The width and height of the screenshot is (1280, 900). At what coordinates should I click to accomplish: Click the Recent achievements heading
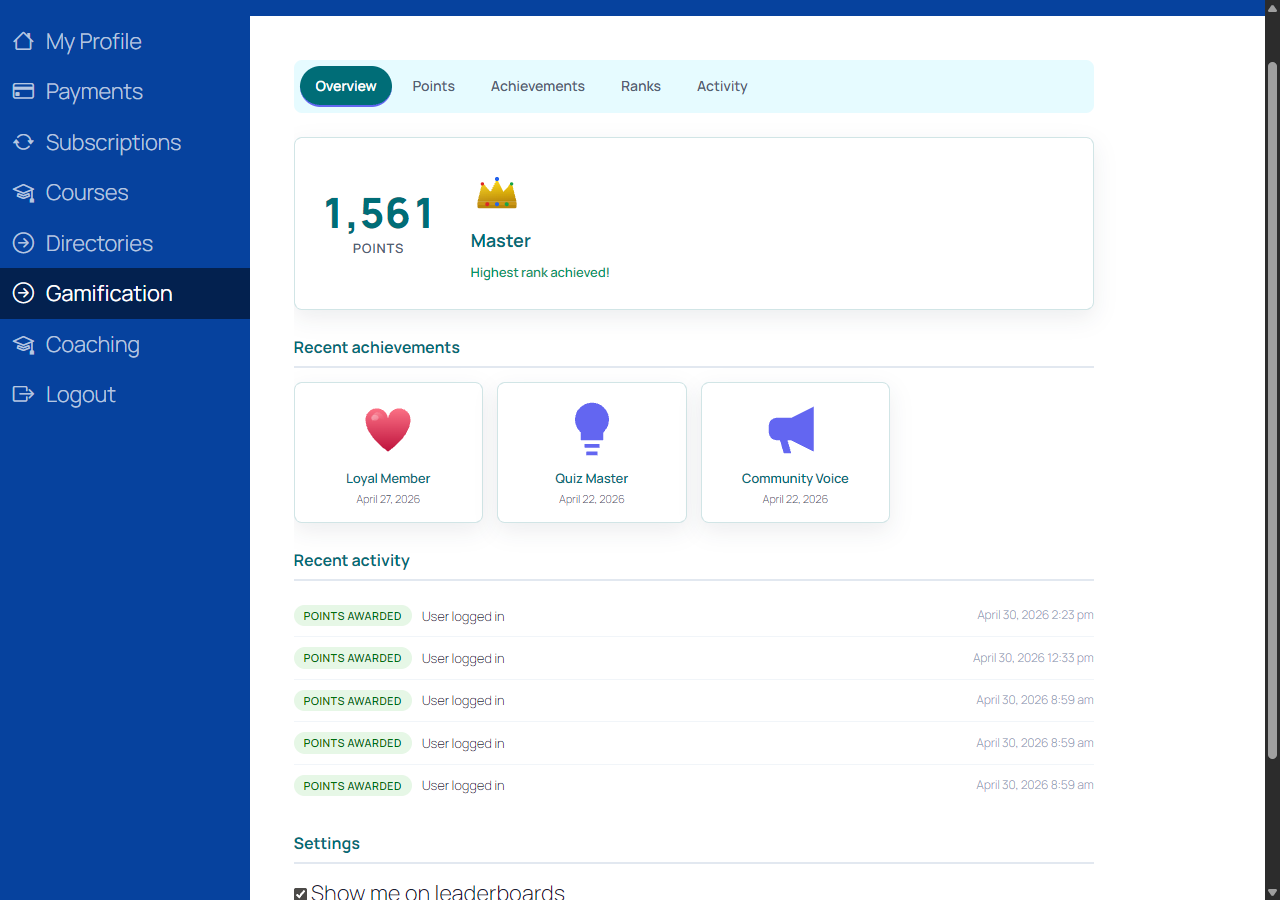[x=377, y=347]
